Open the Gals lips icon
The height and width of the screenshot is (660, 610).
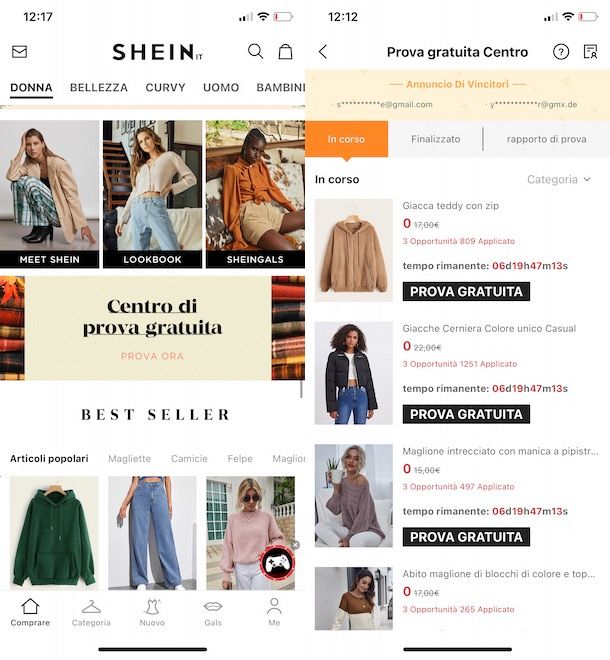213,612
